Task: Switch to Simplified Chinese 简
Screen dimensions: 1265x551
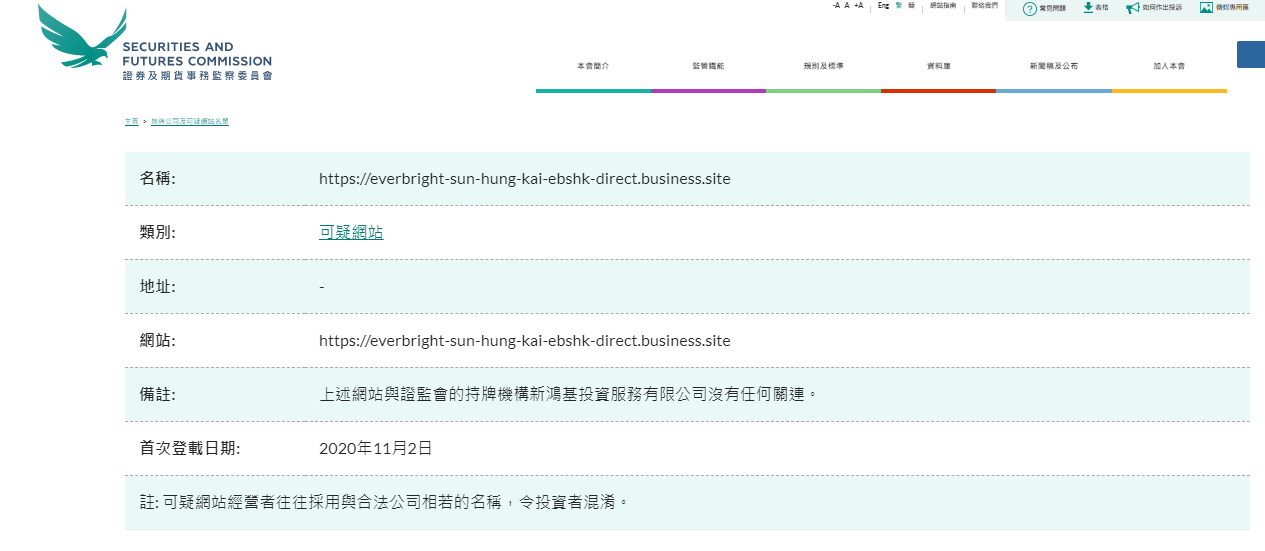Action: 911,6
